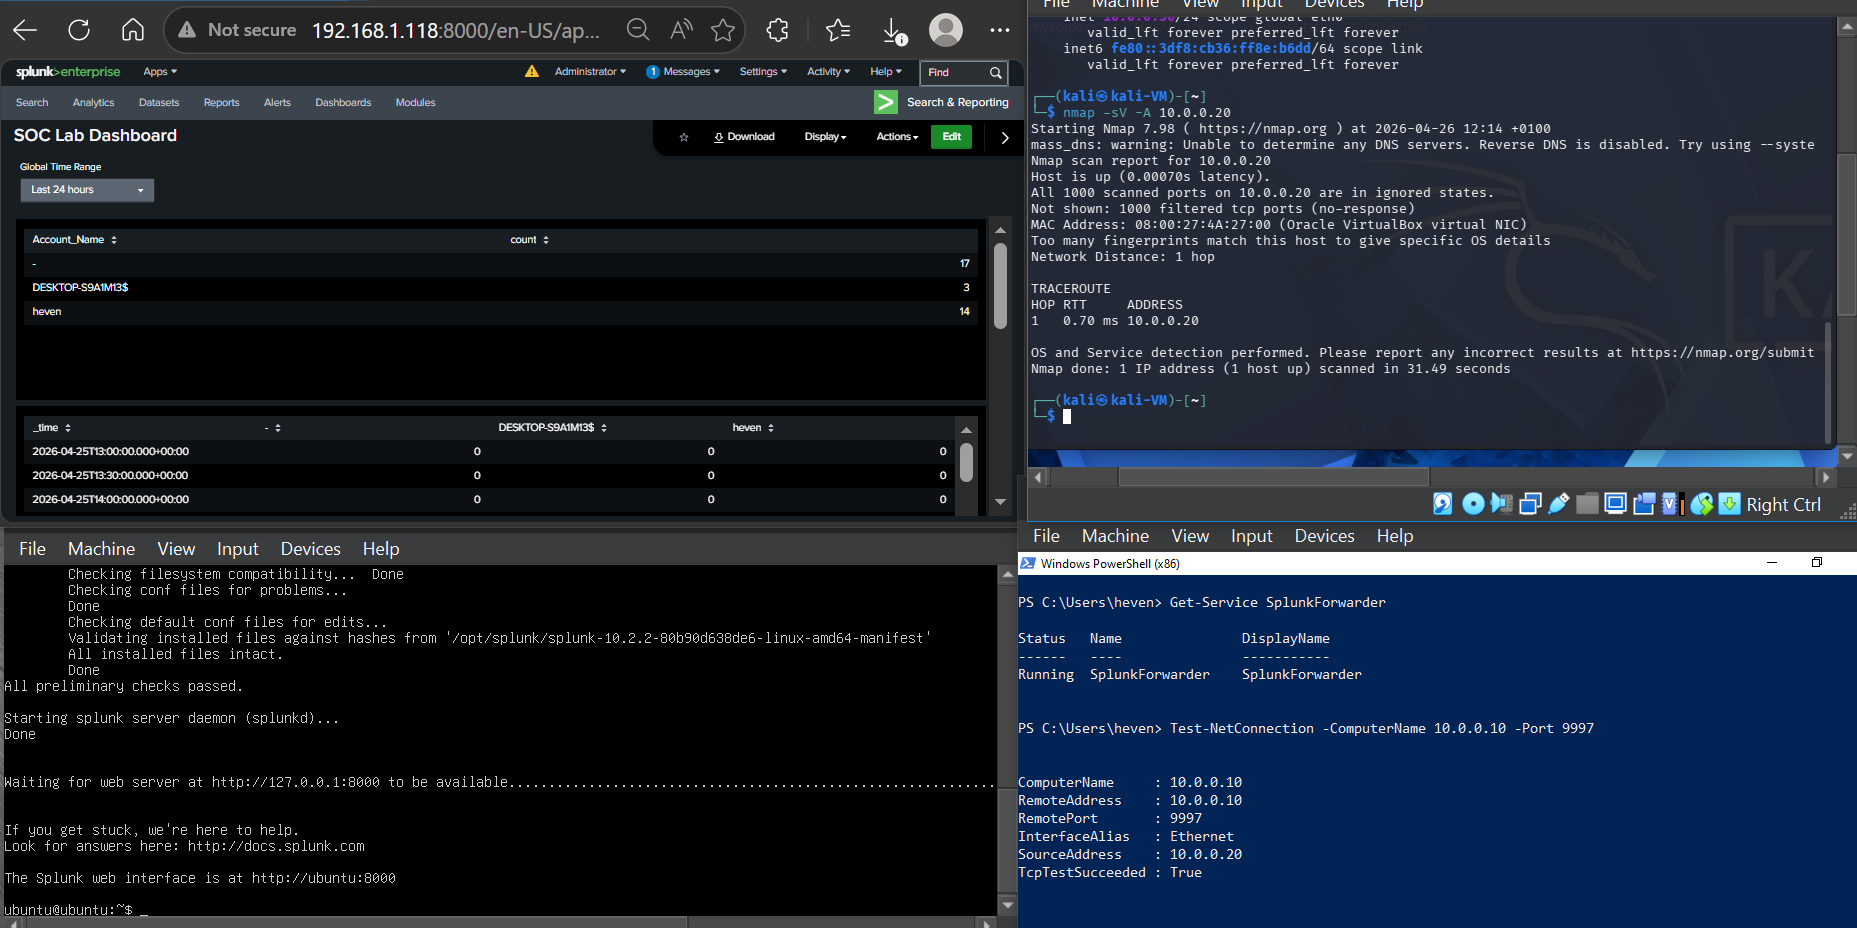Image resolution: width=1857 pixels, height=928 pixels.
Task: Open the Activity dropdown
Action: coord(828,72)
